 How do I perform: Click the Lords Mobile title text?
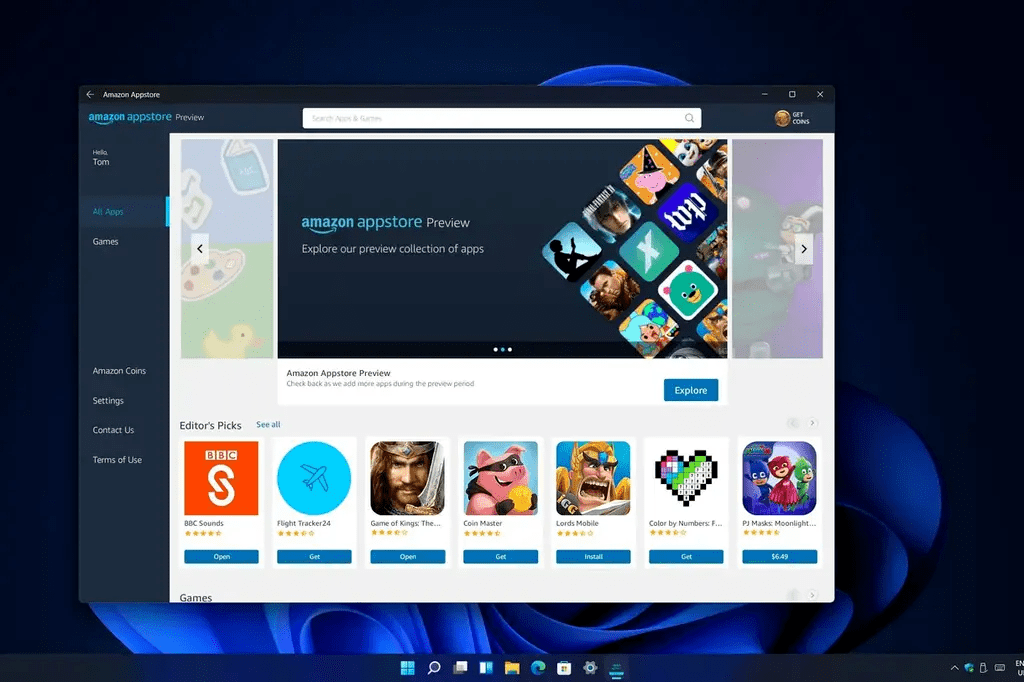577,523
